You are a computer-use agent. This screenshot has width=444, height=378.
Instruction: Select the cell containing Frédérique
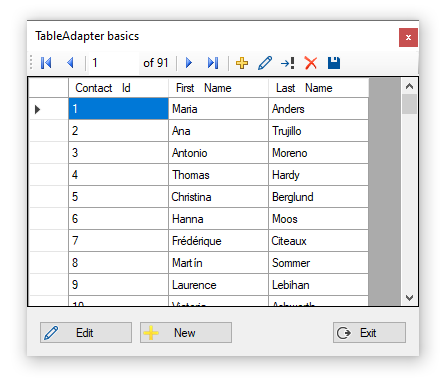(x=218, y=241)
